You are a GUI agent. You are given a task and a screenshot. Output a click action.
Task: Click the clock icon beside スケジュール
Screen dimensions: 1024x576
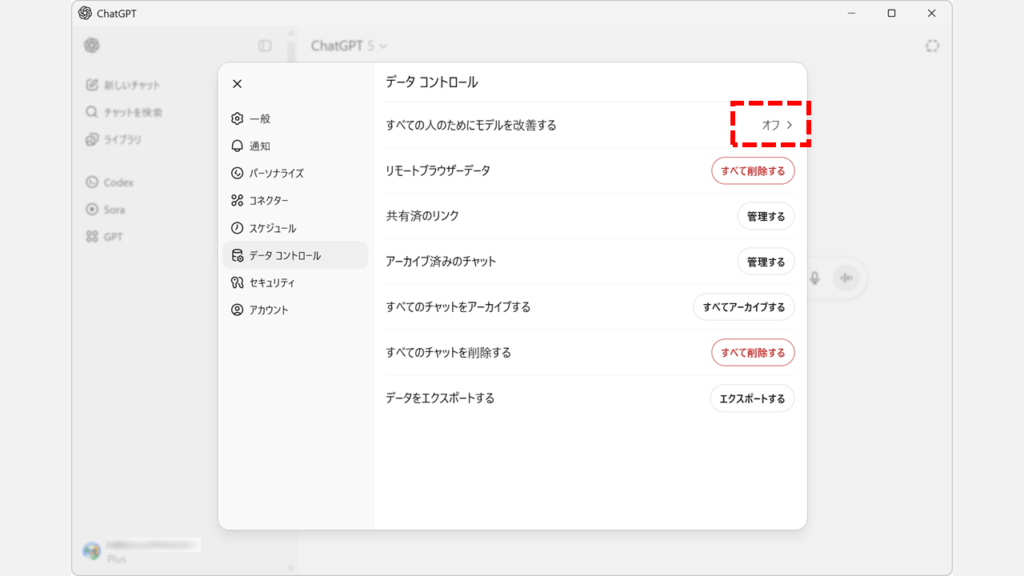click(x=237, y=228)
